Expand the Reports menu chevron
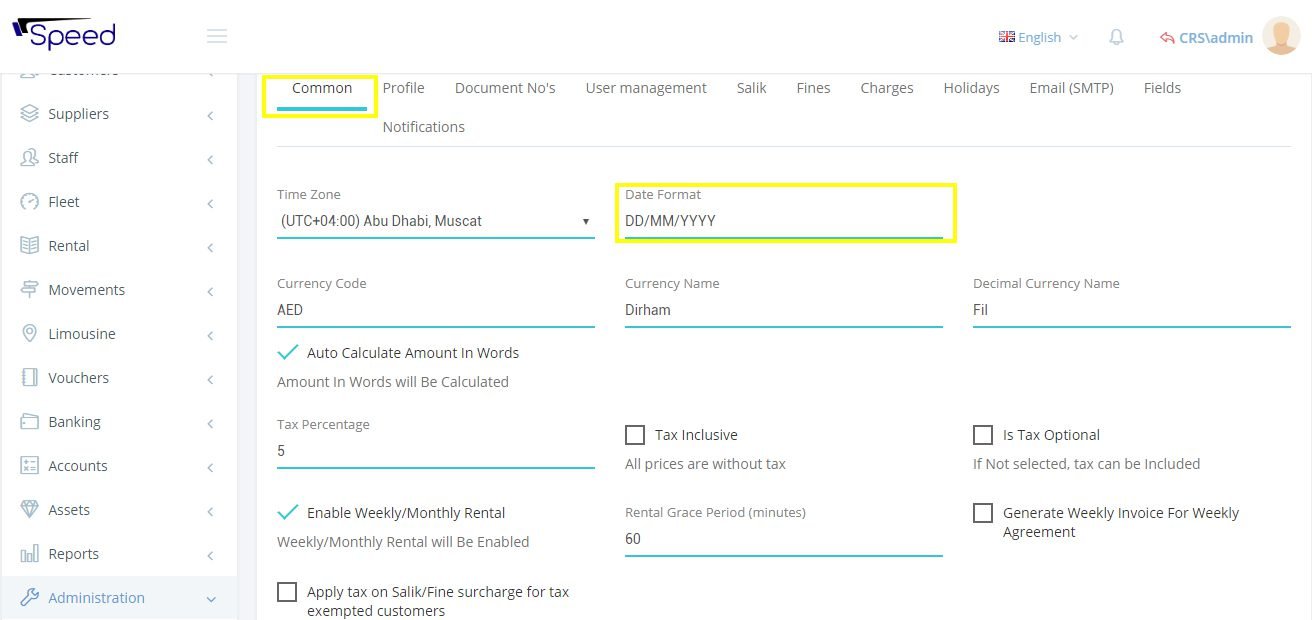This screenshot has height=620, width=1312. point(210,555)
